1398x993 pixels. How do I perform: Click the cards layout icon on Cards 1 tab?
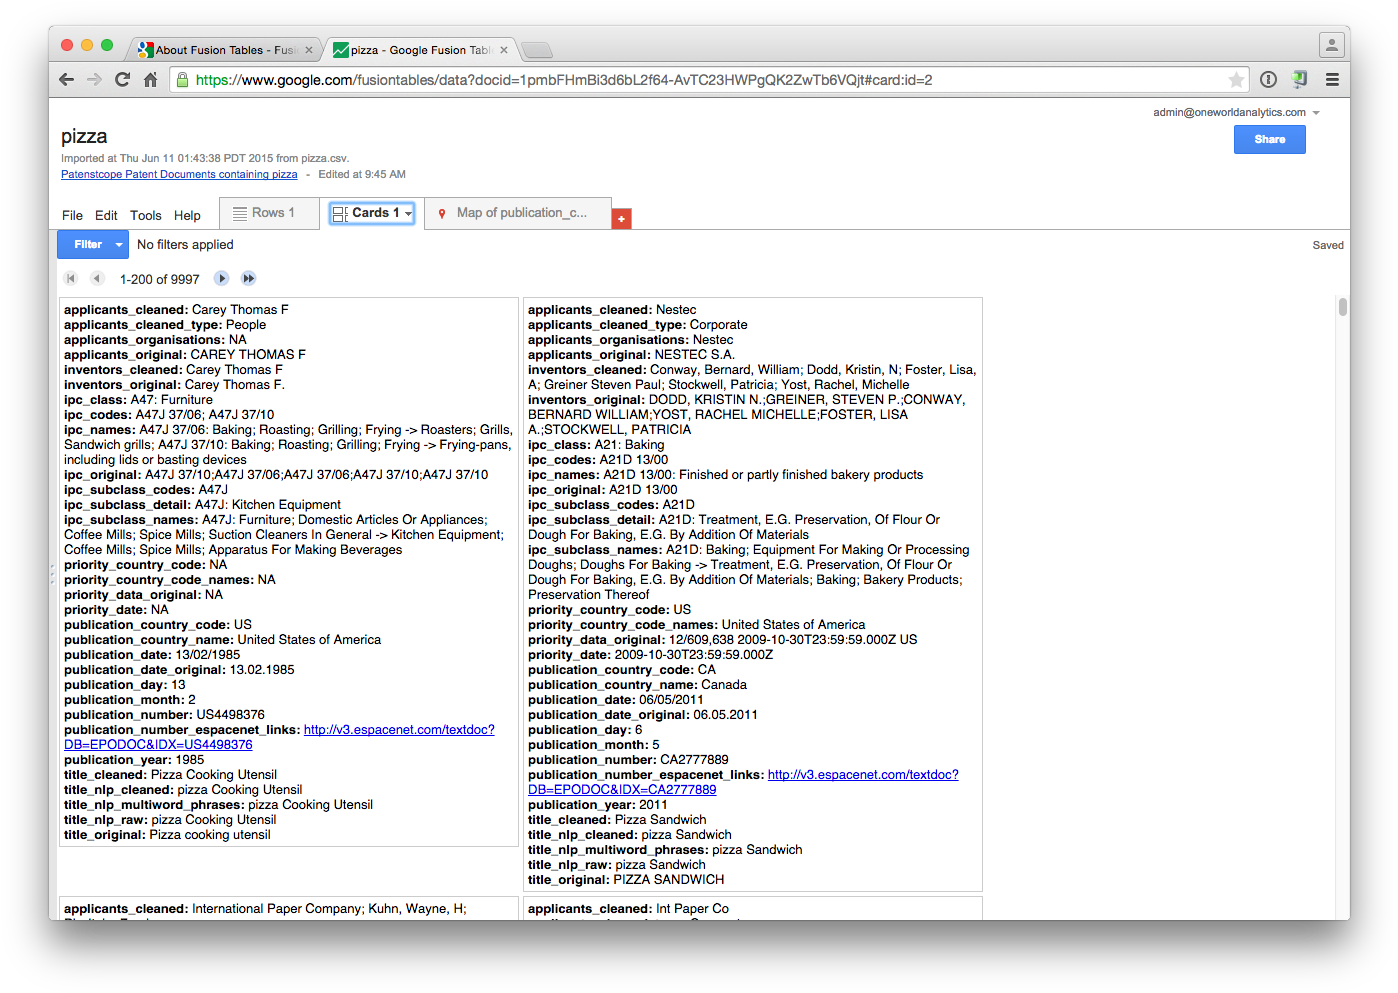tap(341, 212)
